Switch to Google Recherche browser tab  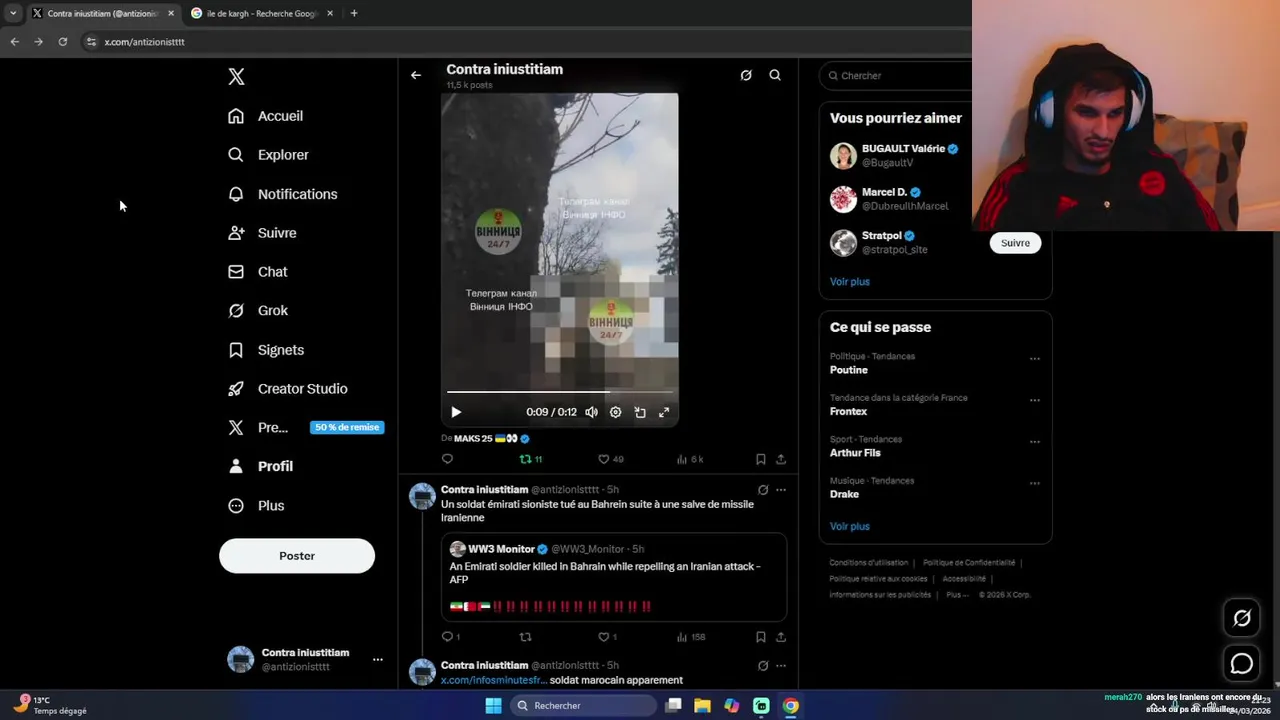[x=261, y=13]
